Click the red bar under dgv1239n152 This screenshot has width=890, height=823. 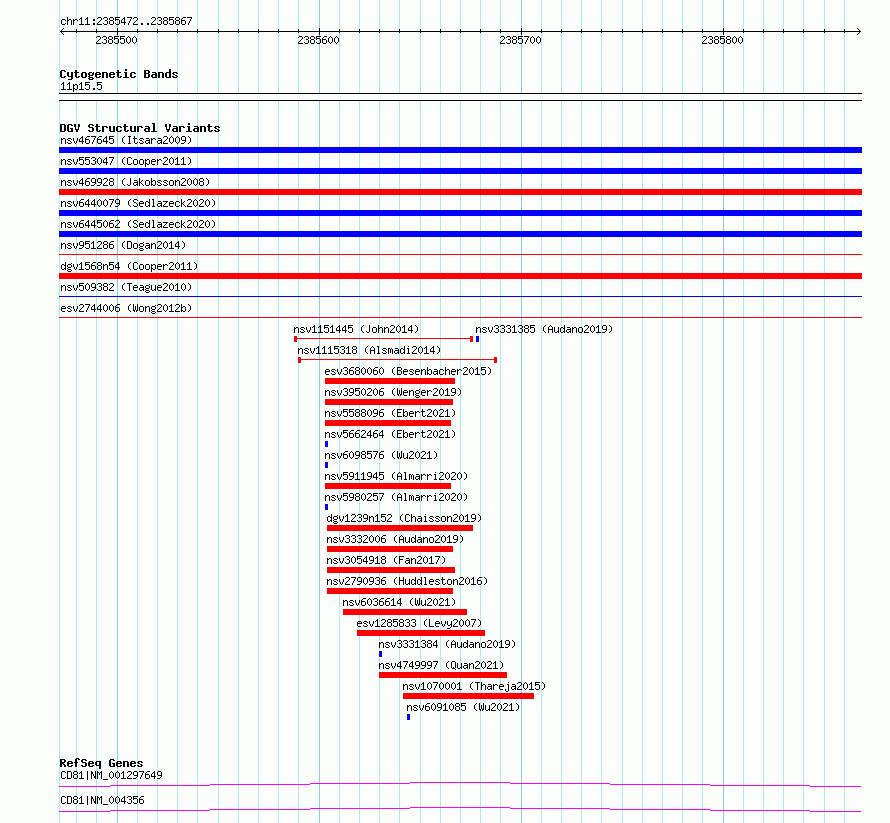point(400,528)
